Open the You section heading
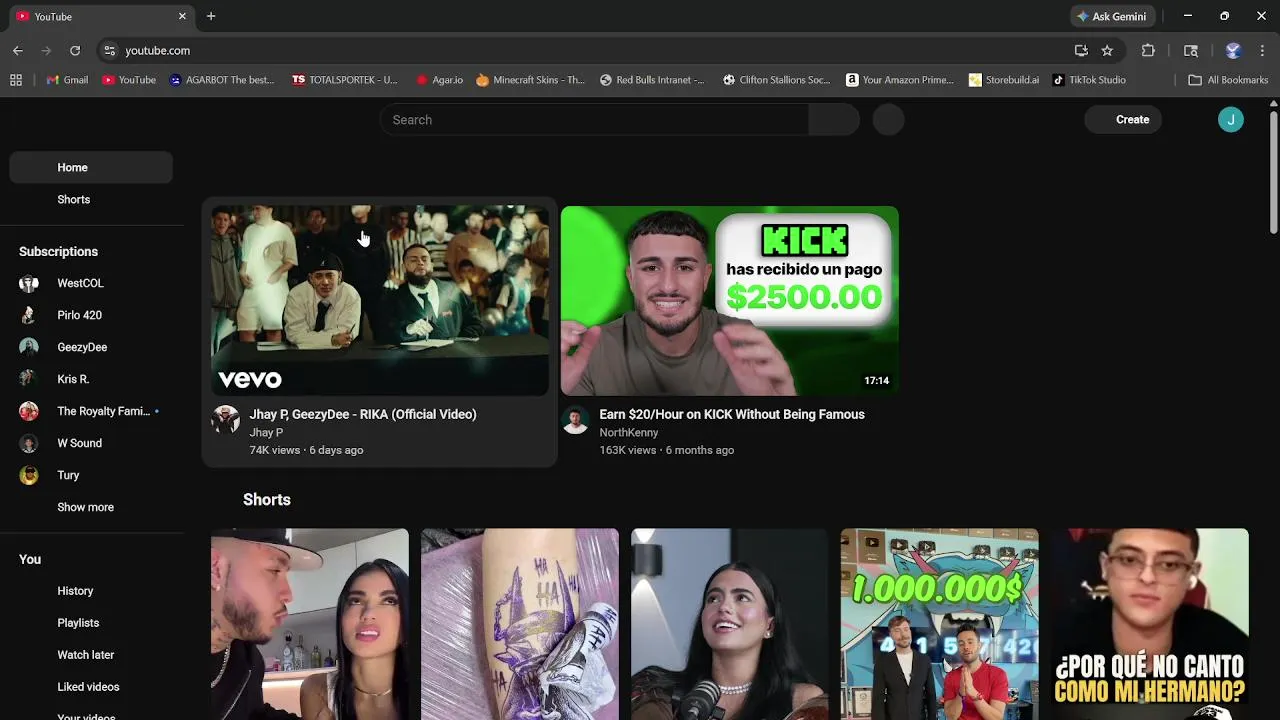The image size is (1280, 720). pos(30,559)
